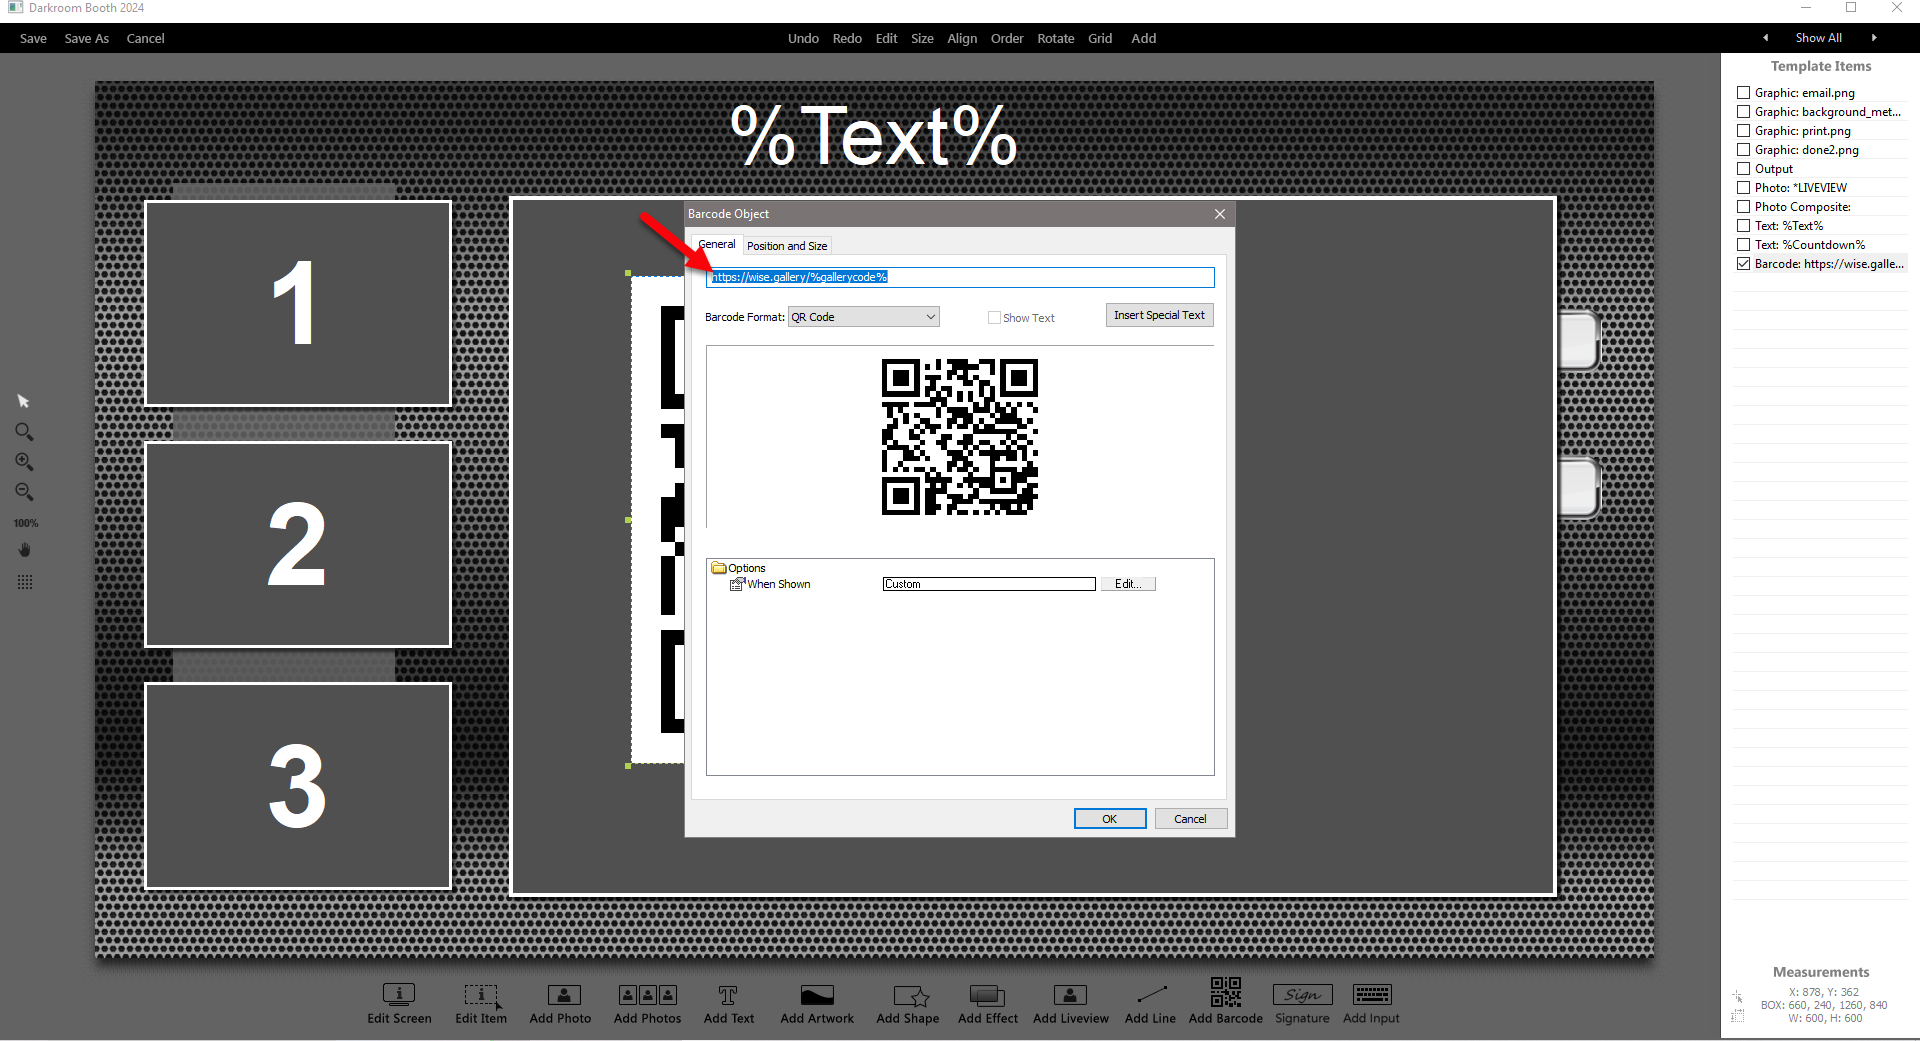Check Graphic: email.png item
The image size is (1920, 1041).
1744,93
